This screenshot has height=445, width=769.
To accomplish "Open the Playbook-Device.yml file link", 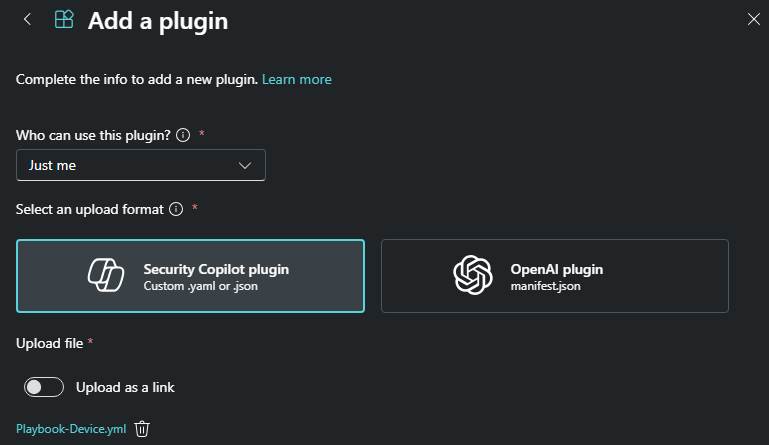I will tap(71, 429).
